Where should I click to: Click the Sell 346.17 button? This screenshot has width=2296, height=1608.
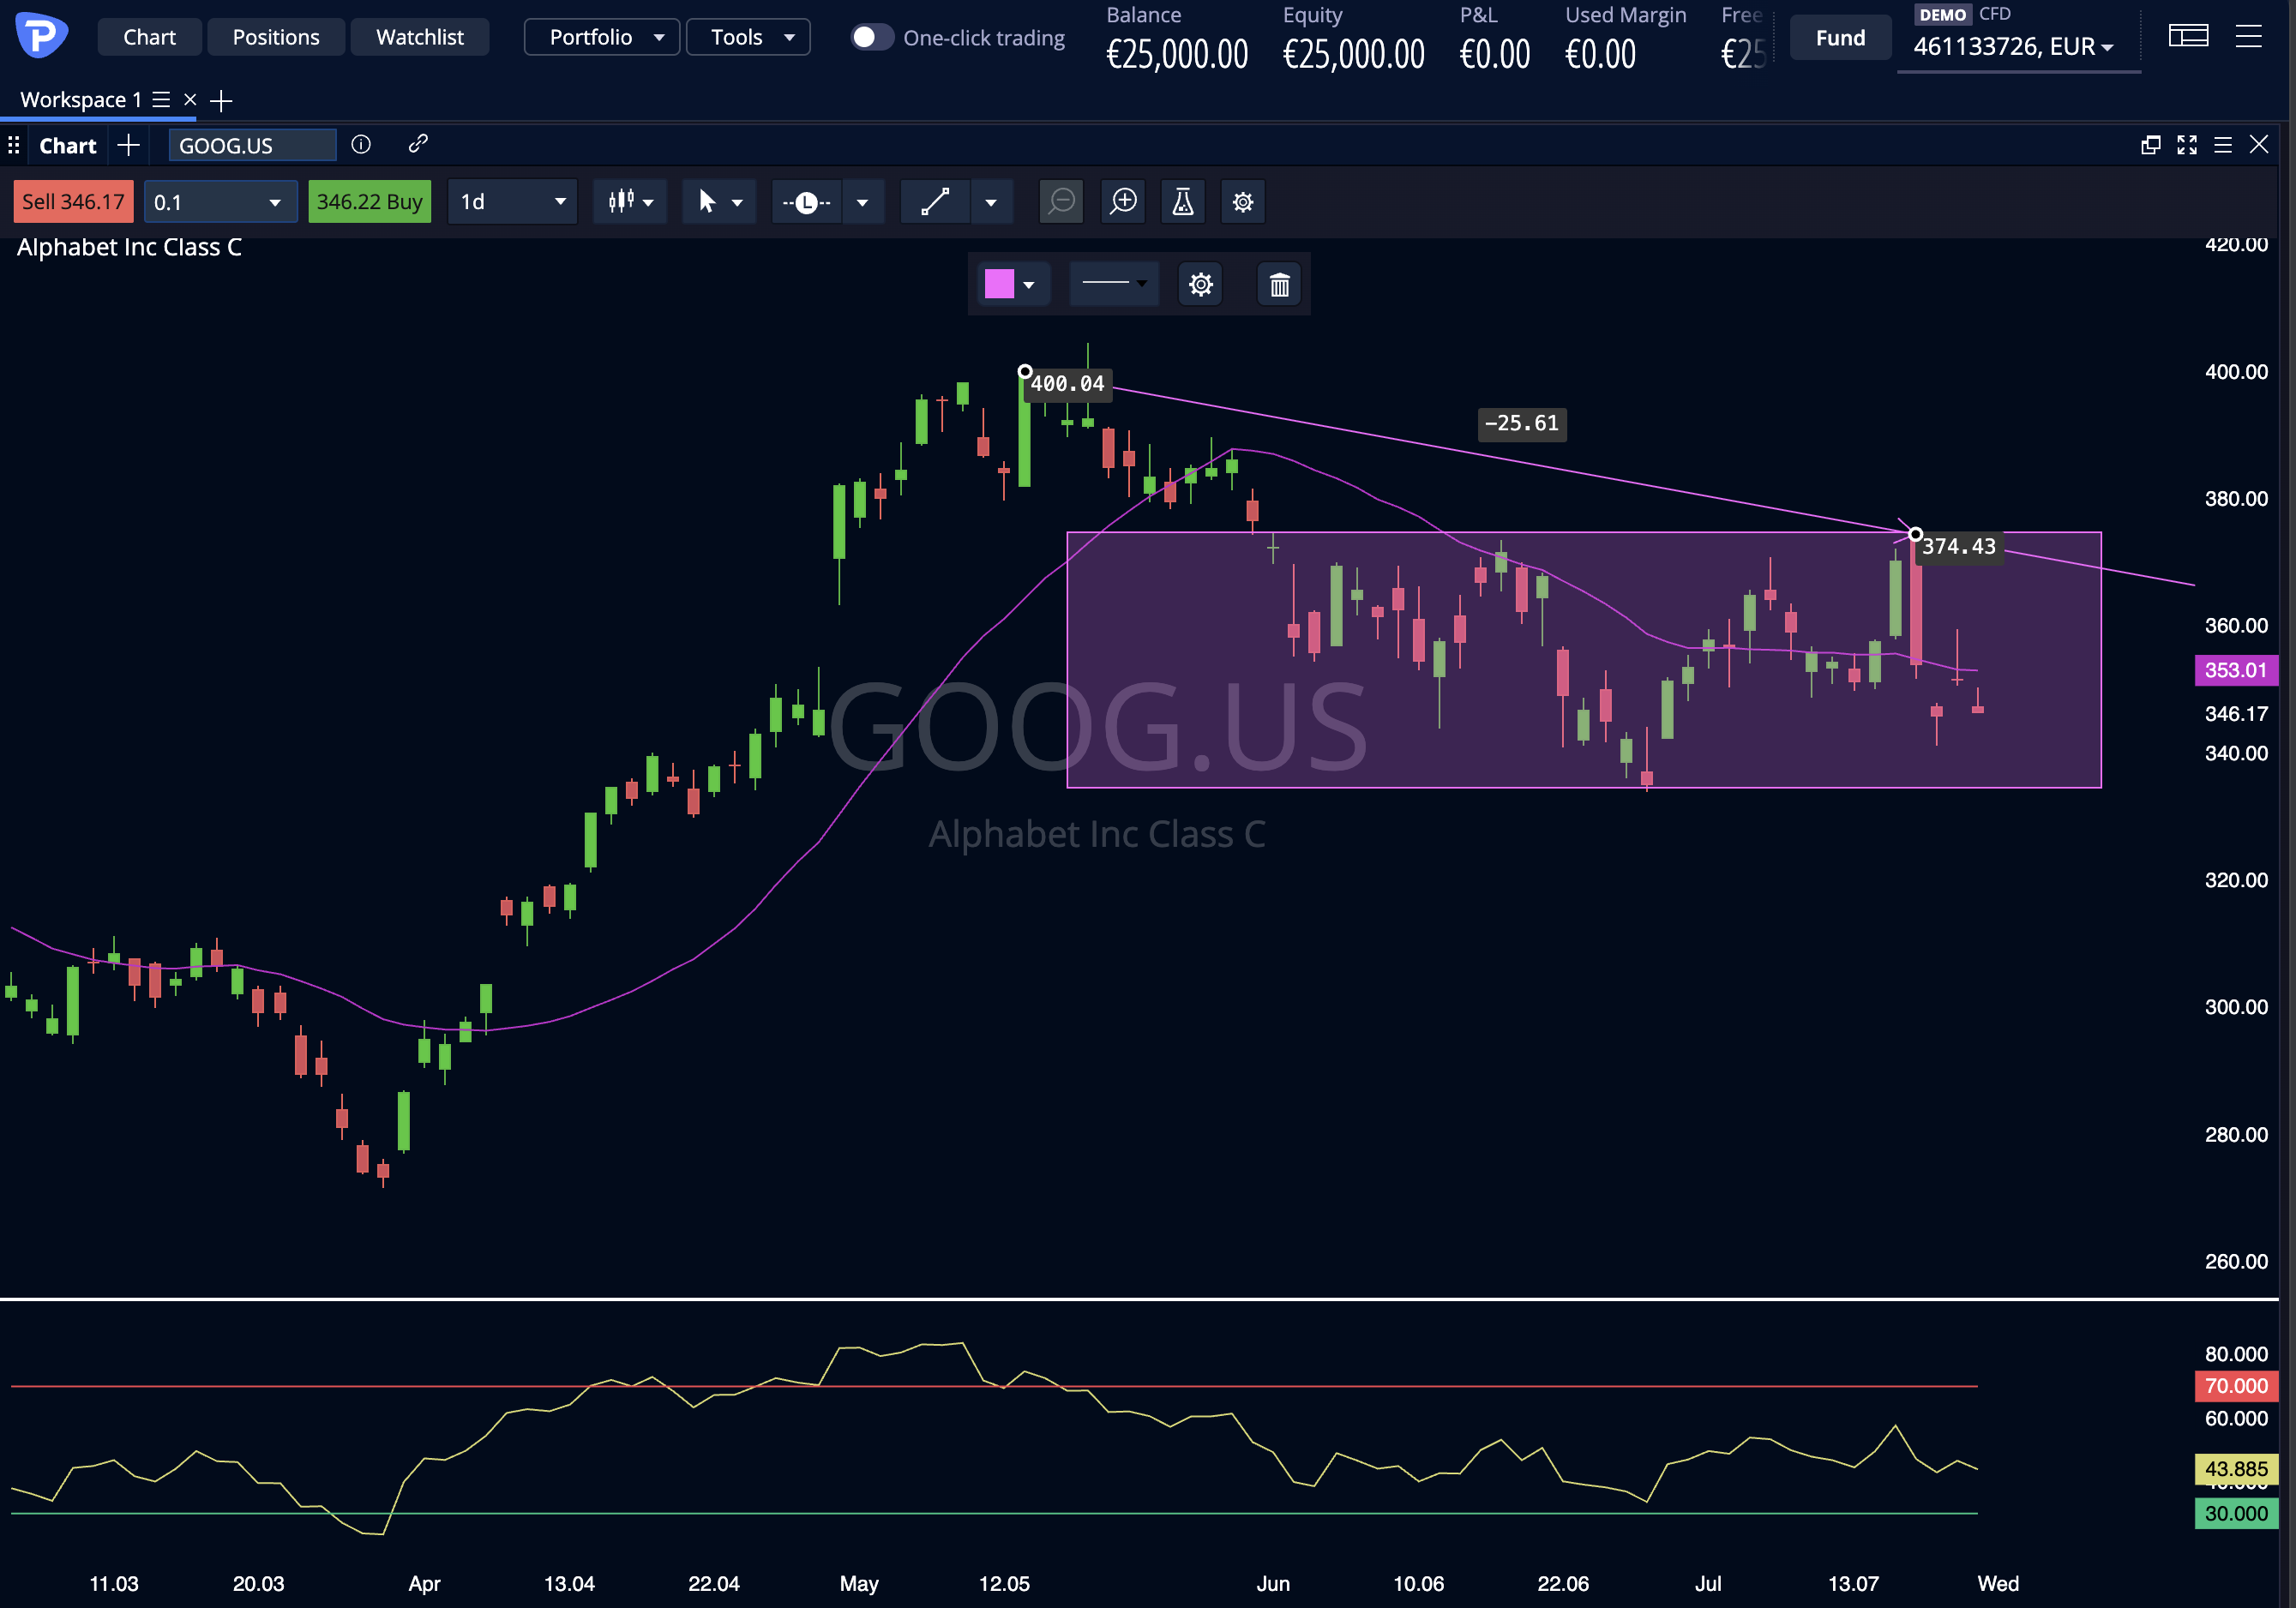[73, 202]
